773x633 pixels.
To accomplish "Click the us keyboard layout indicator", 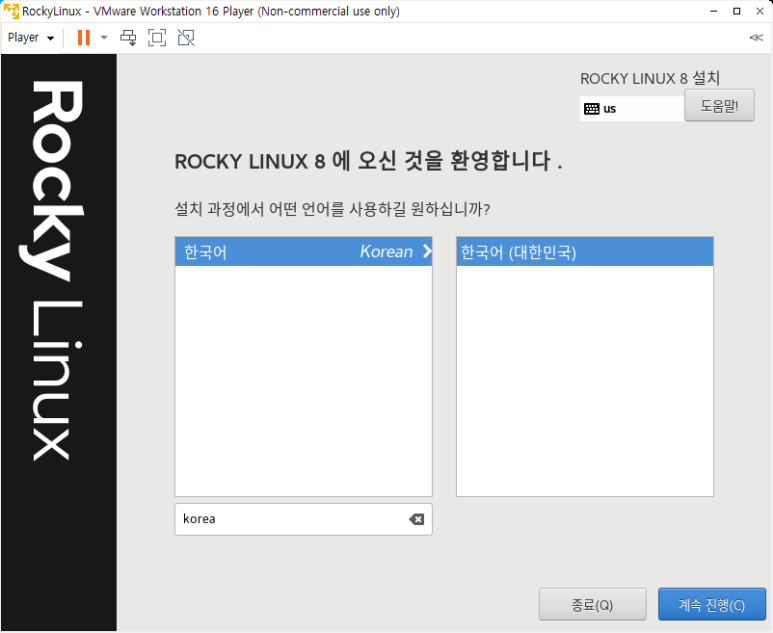I will tap(632, 108).
